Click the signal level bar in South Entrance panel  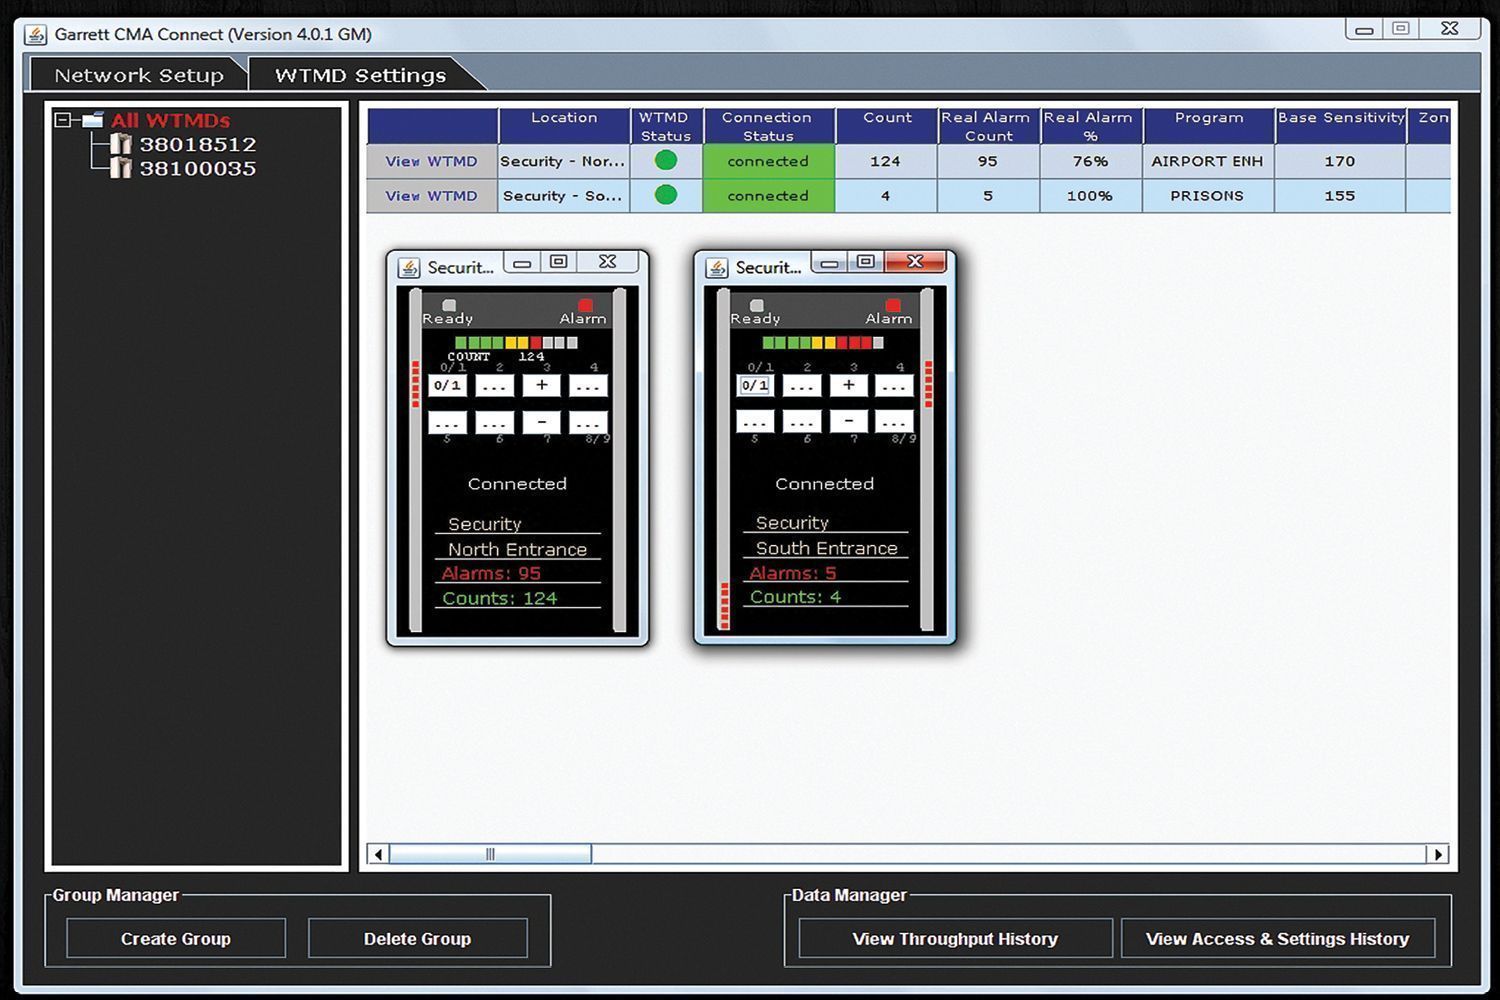823,342
